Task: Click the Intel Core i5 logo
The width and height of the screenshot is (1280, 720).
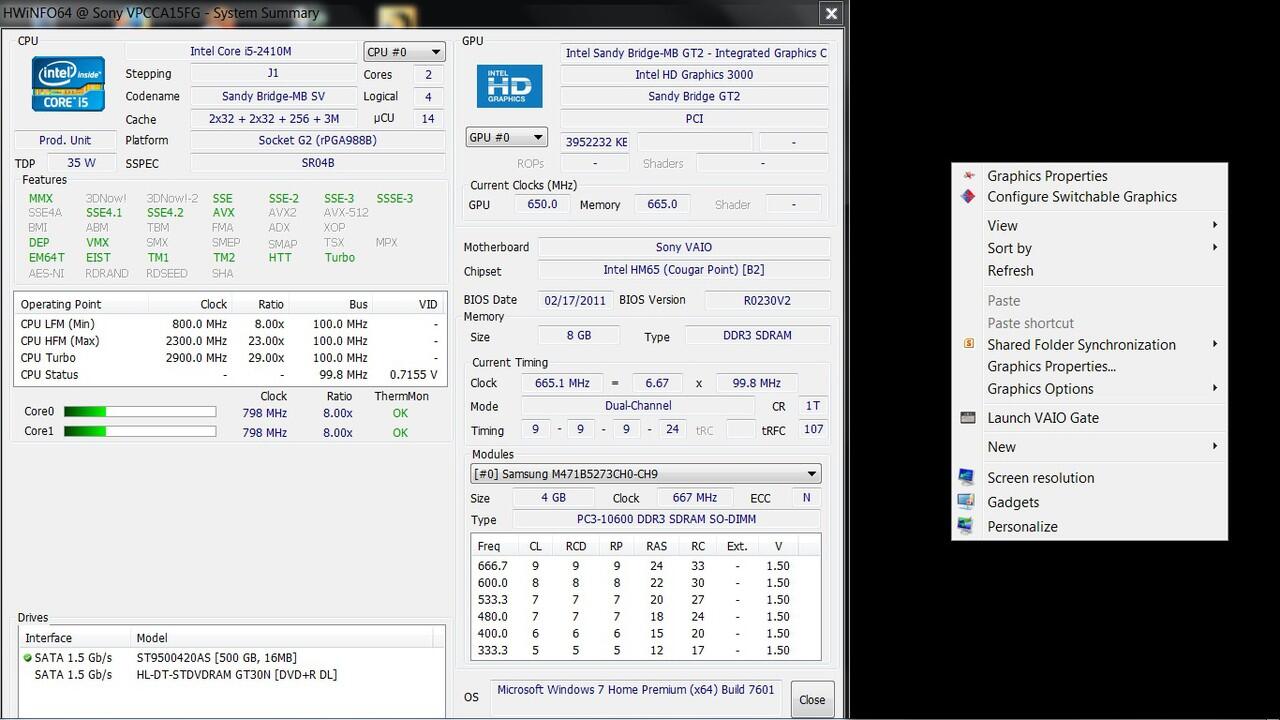Action: [68, 84]
